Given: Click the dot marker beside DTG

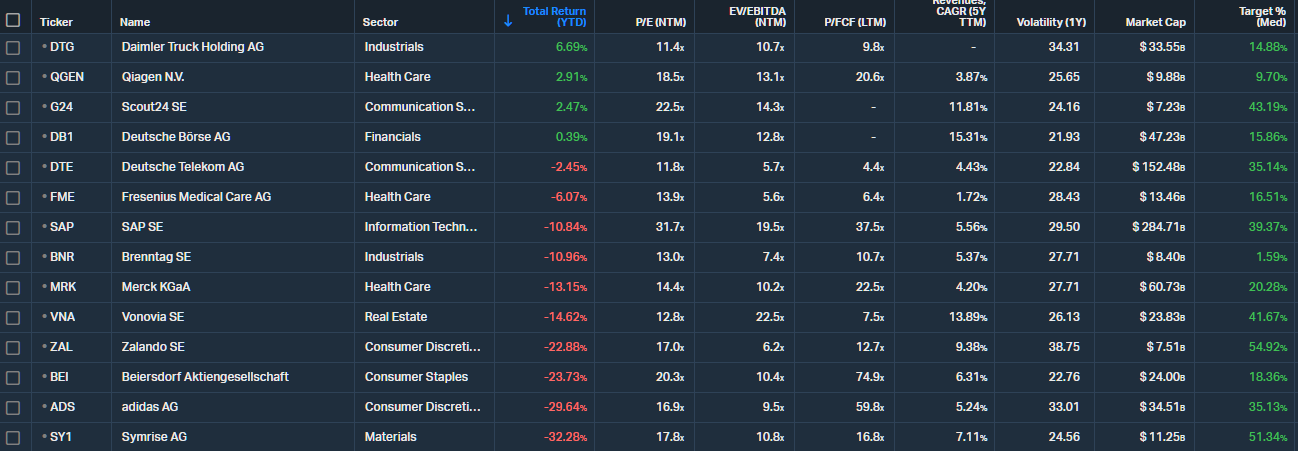Looking at the screenshot, I should point(44,47).
